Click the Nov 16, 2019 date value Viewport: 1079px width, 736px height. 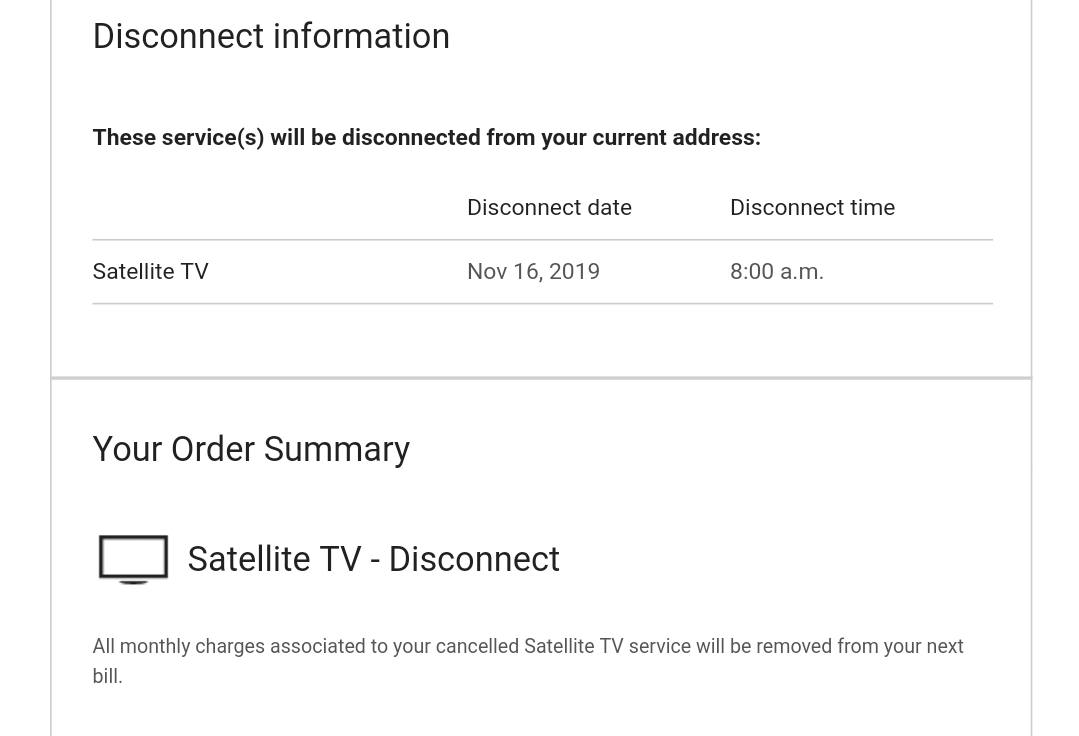(533, 271)
